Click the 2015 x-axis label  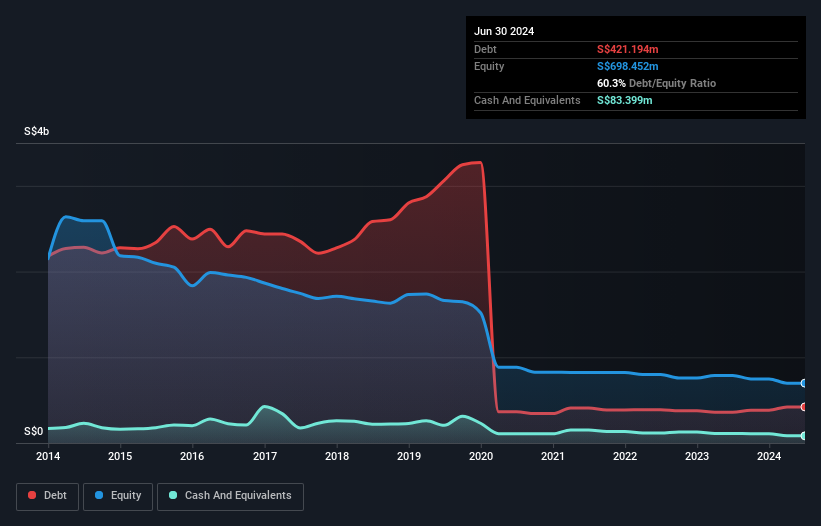point(120,456)
